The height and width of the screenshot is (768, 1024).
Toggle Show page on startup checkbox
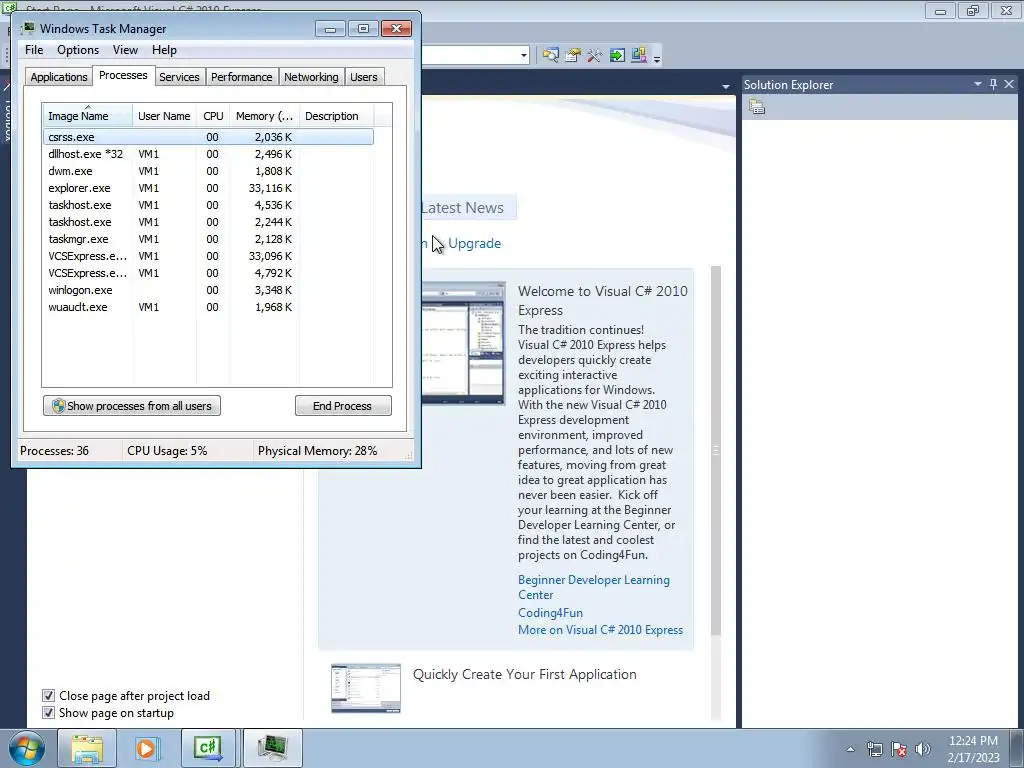point(48,712)
